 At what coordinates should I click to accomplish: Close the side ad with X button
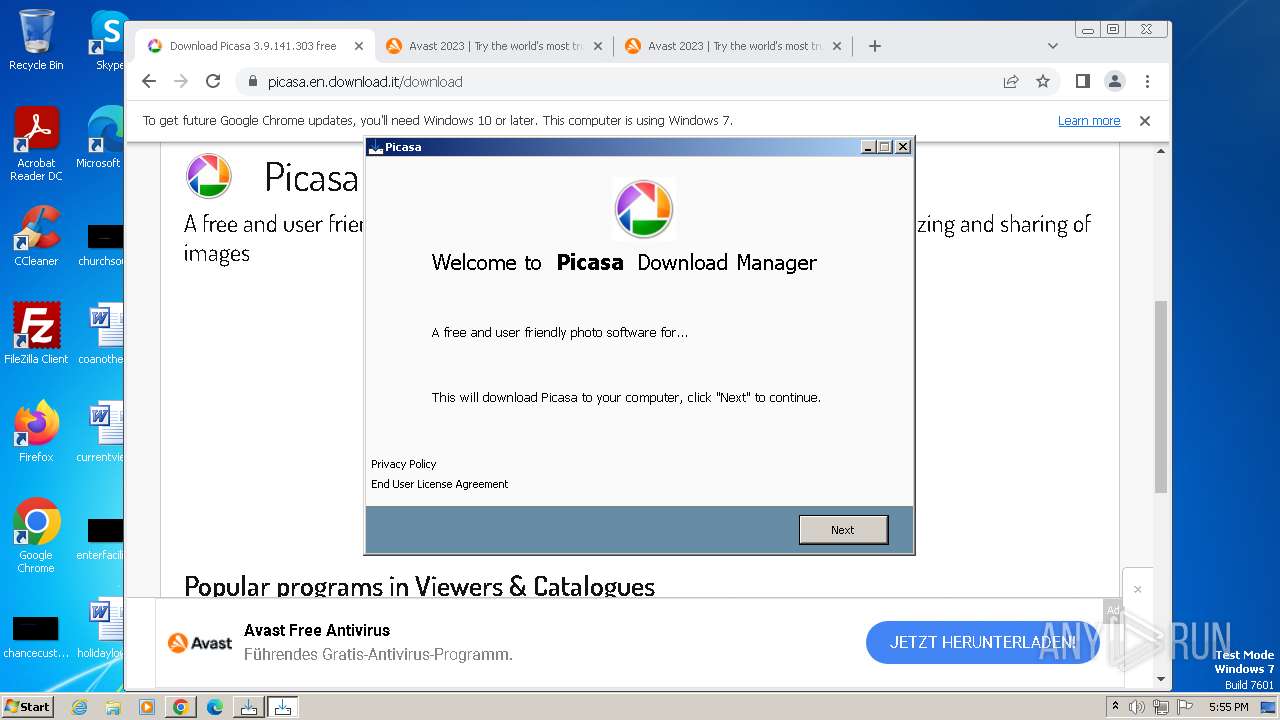coord(1137,589)
